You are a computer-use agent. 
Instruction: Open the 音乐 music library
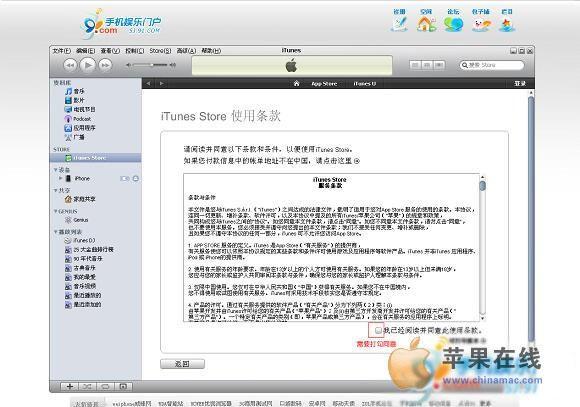click(x=75, y=91)
